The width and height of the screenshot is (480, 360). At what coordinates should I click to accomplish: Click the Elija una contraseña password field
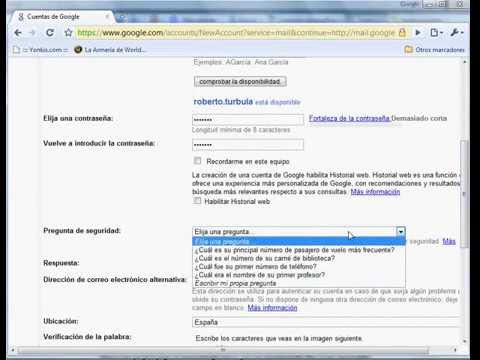[248, 120]
